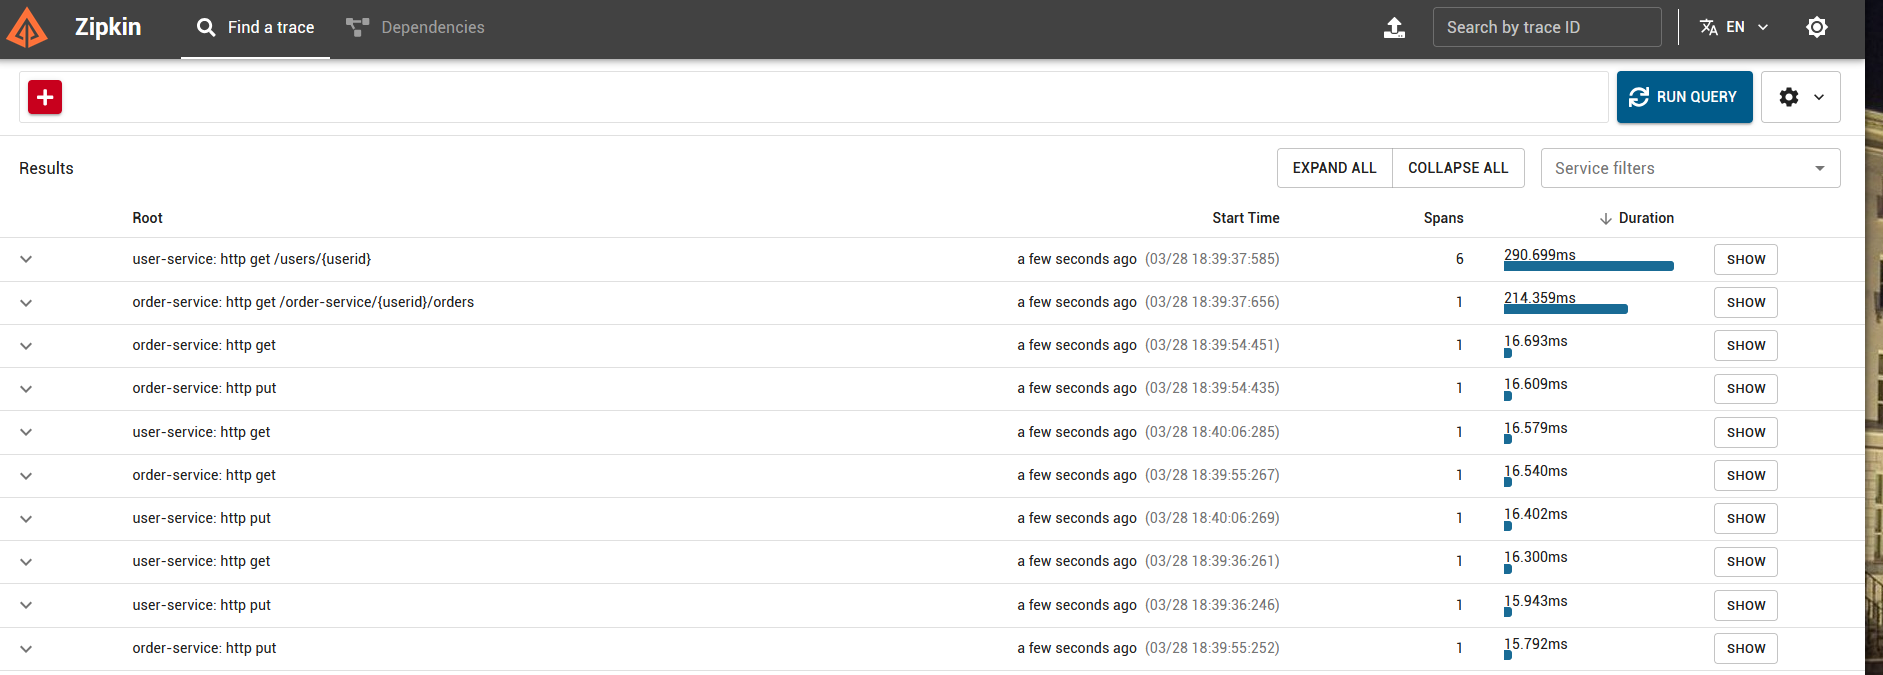The width and height of the screenshot is (1883, 675).
Task: Click the Zipkin logo icon
Action: tap(27, 28)
